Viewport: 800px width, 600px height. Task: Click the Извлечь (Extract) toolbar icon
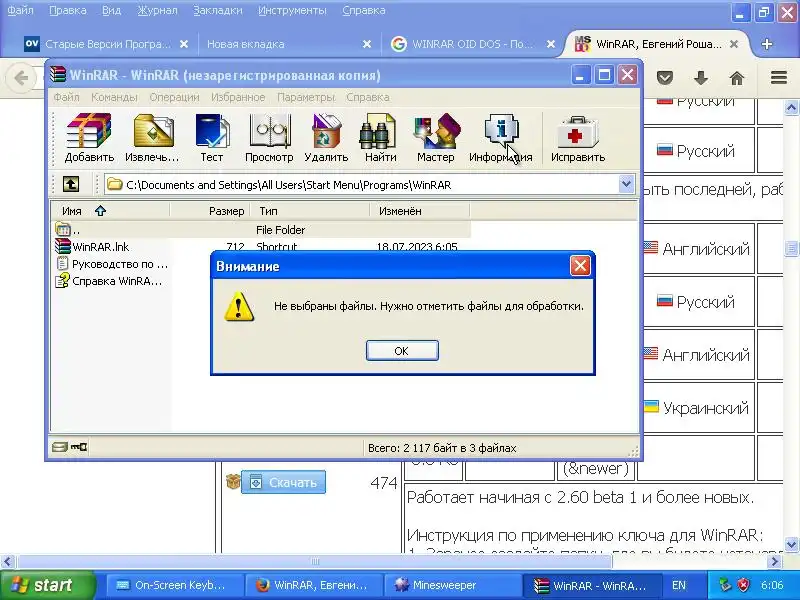[x=153, y=138]
